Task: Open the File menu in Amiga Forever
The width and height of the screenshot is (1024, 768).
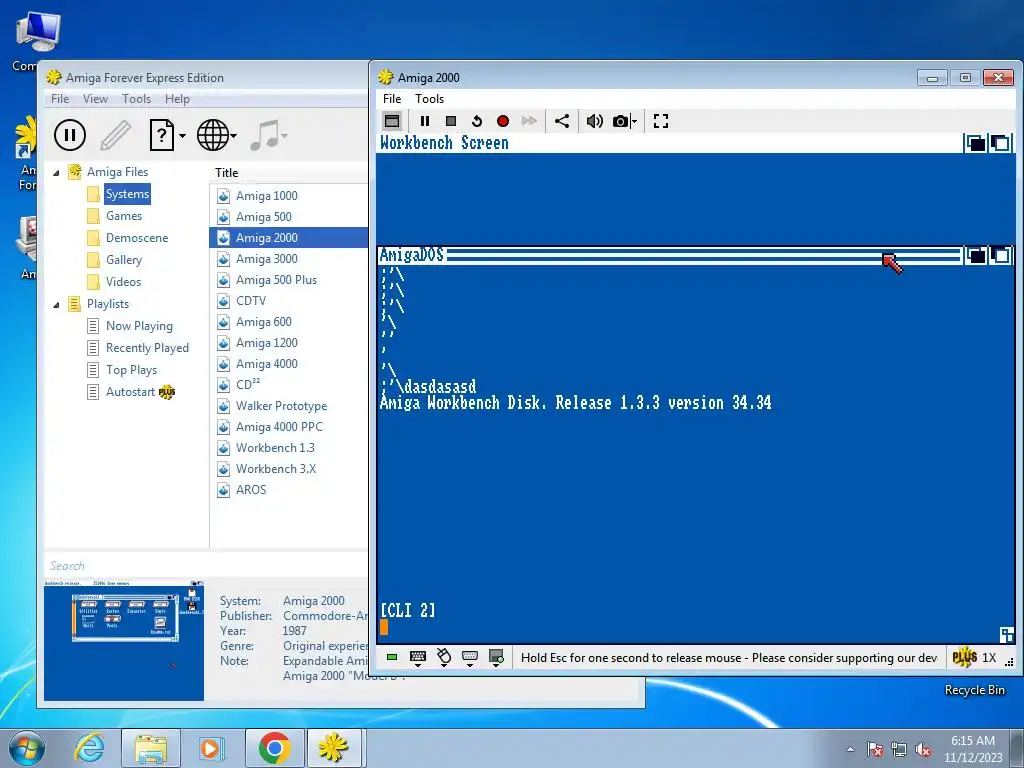Action: tap(59, 99)
